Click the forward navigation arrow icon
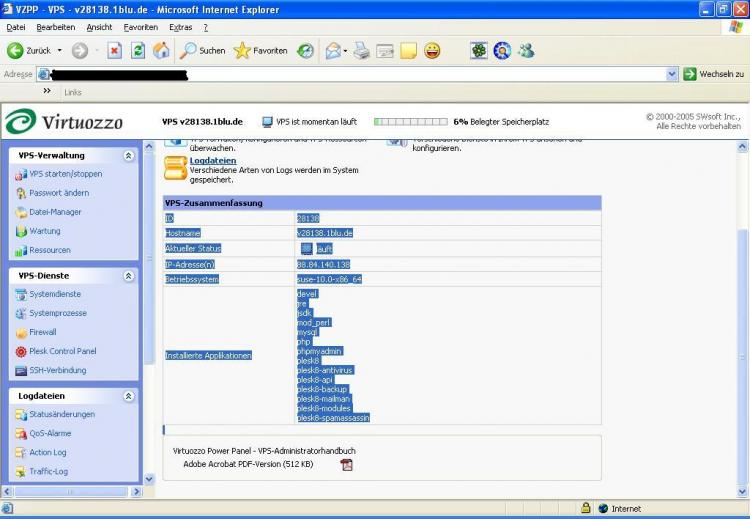This screenshot has width=750, height=519. 80,50
